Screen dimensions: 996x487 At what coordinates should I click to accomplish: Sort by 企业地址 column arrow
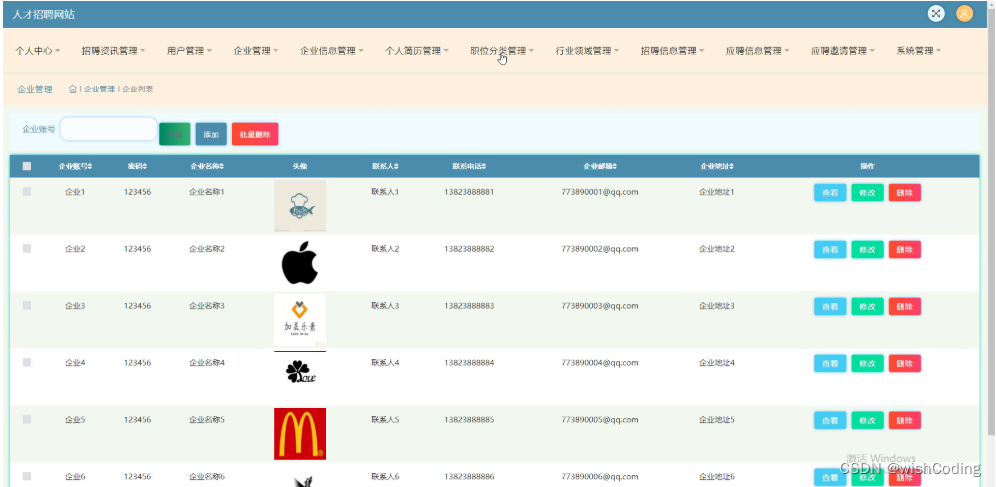(x=732, y=166)
